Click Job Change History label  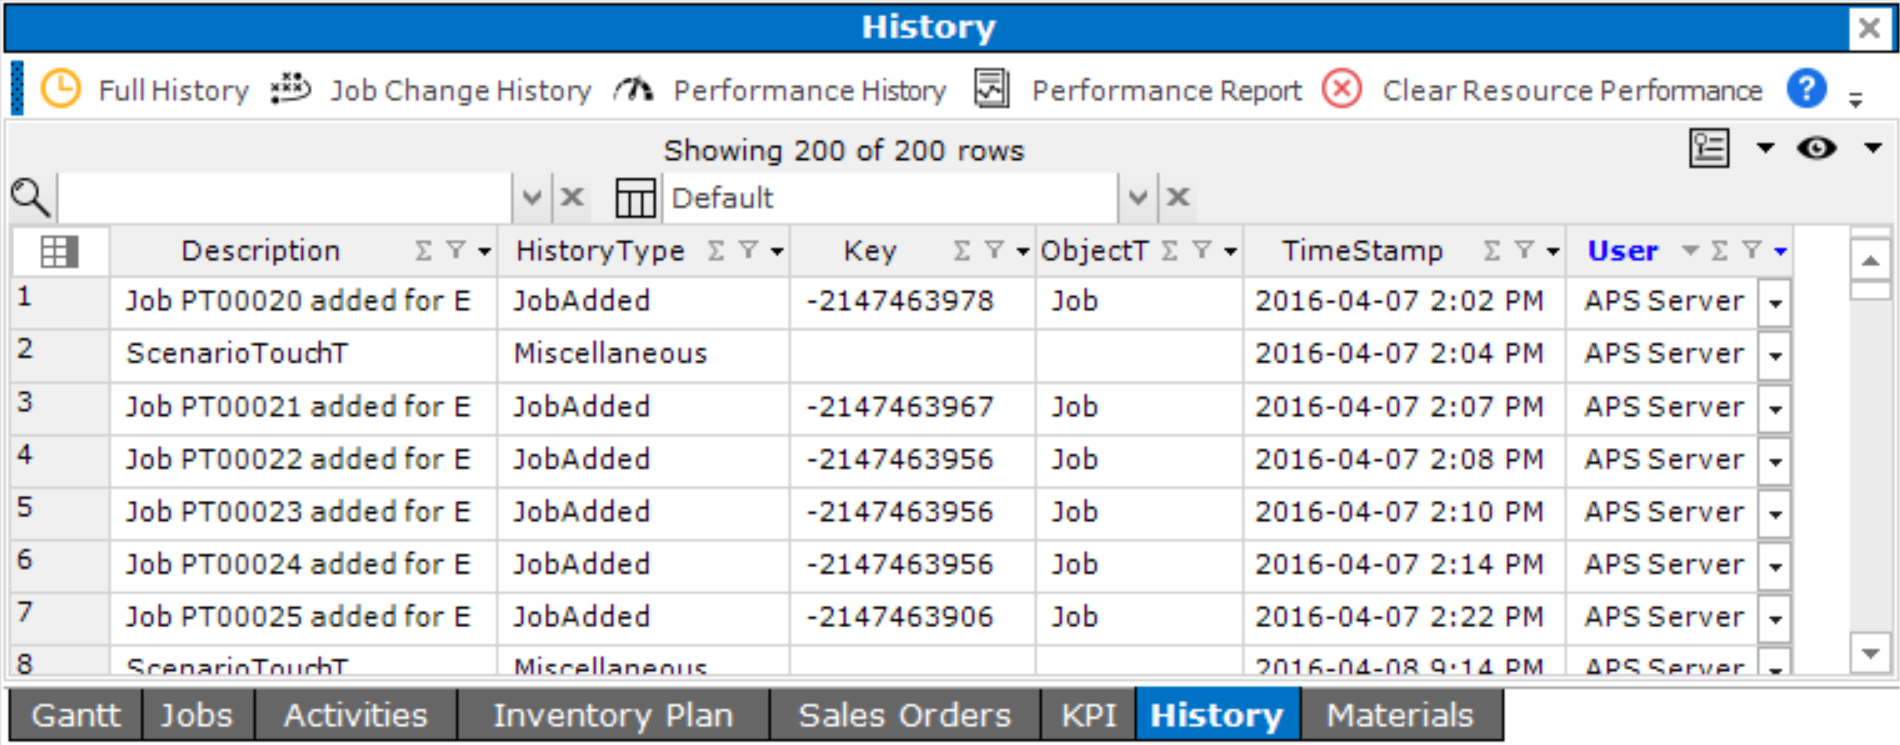461,91
